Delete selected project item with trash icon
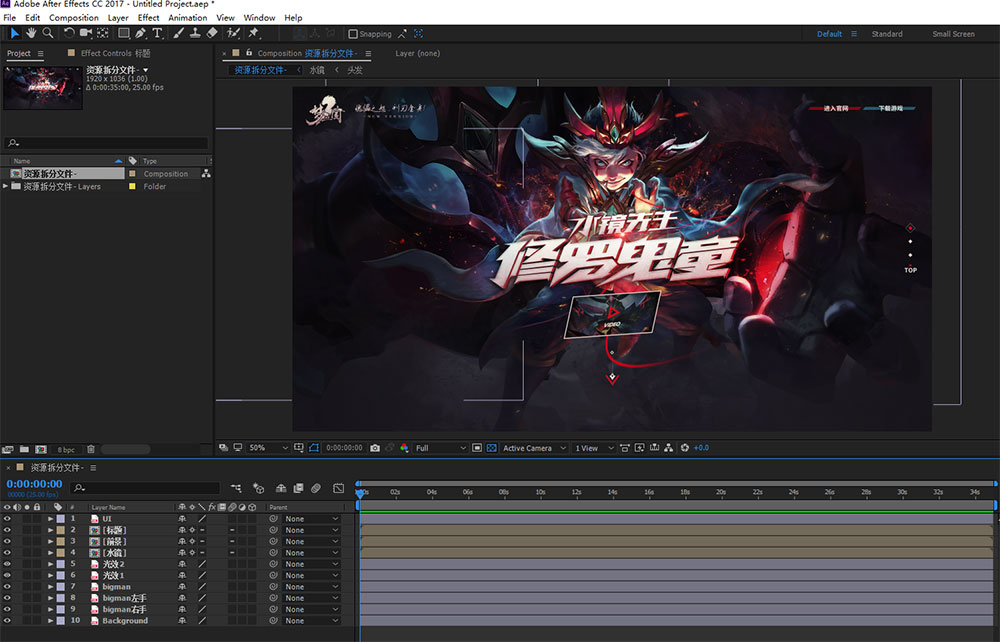The width and height of the screenshot is (1000, 642). (x=91, y=449)
